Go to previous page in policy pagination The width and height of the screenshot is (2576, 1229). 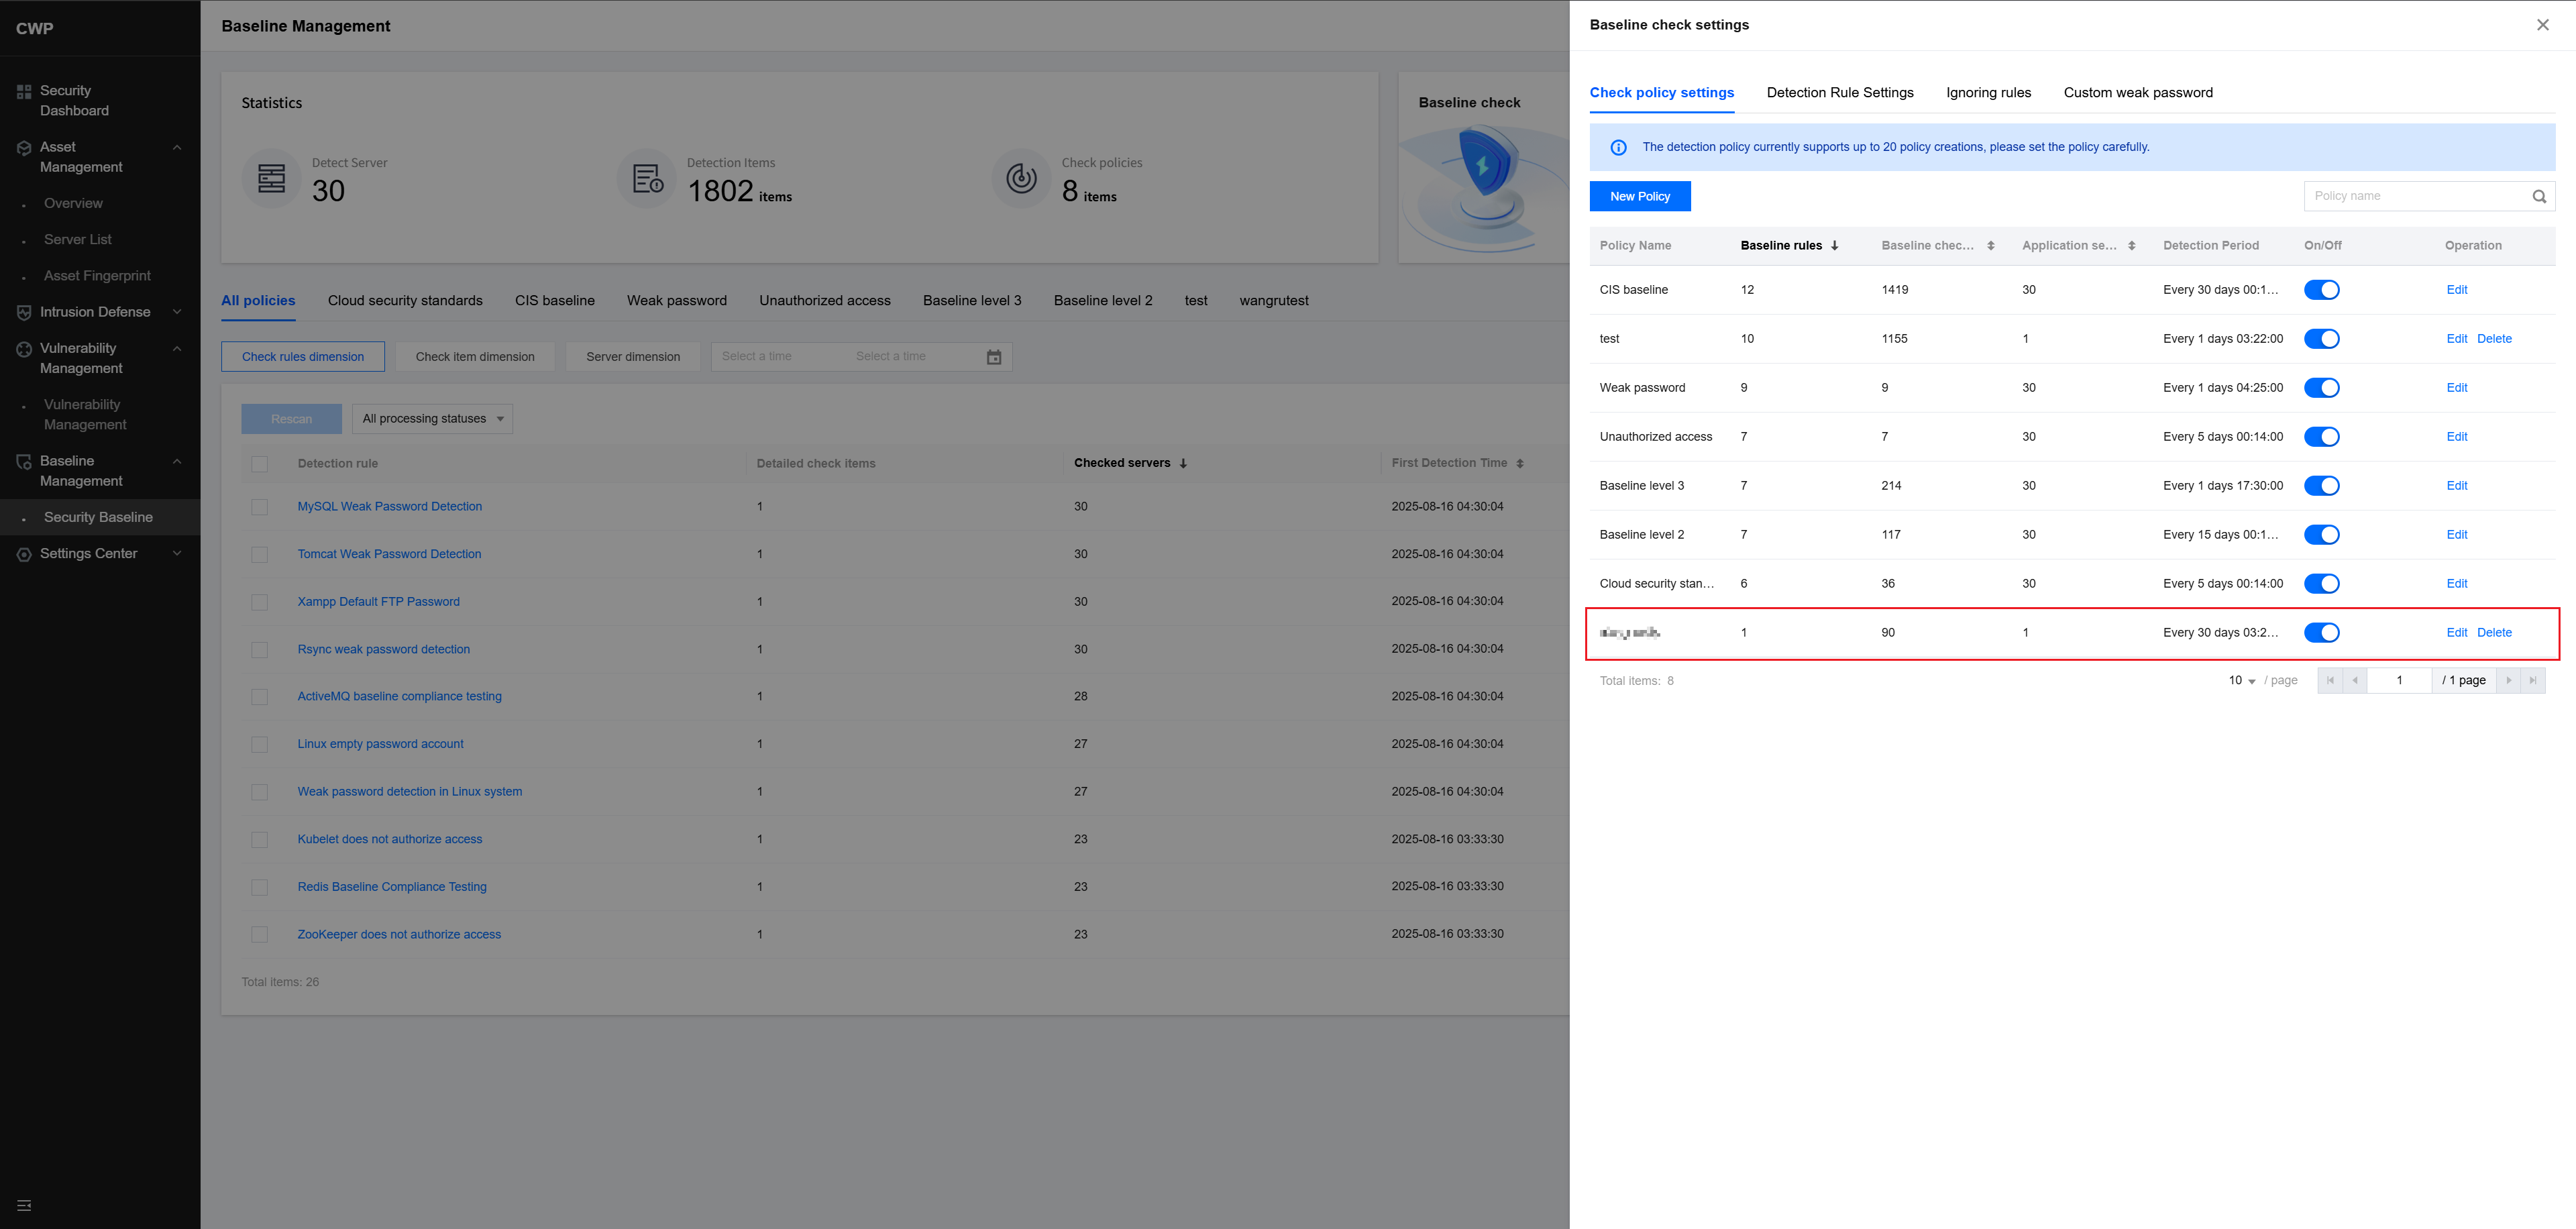pyautogui.click(x=2355, y=680)
